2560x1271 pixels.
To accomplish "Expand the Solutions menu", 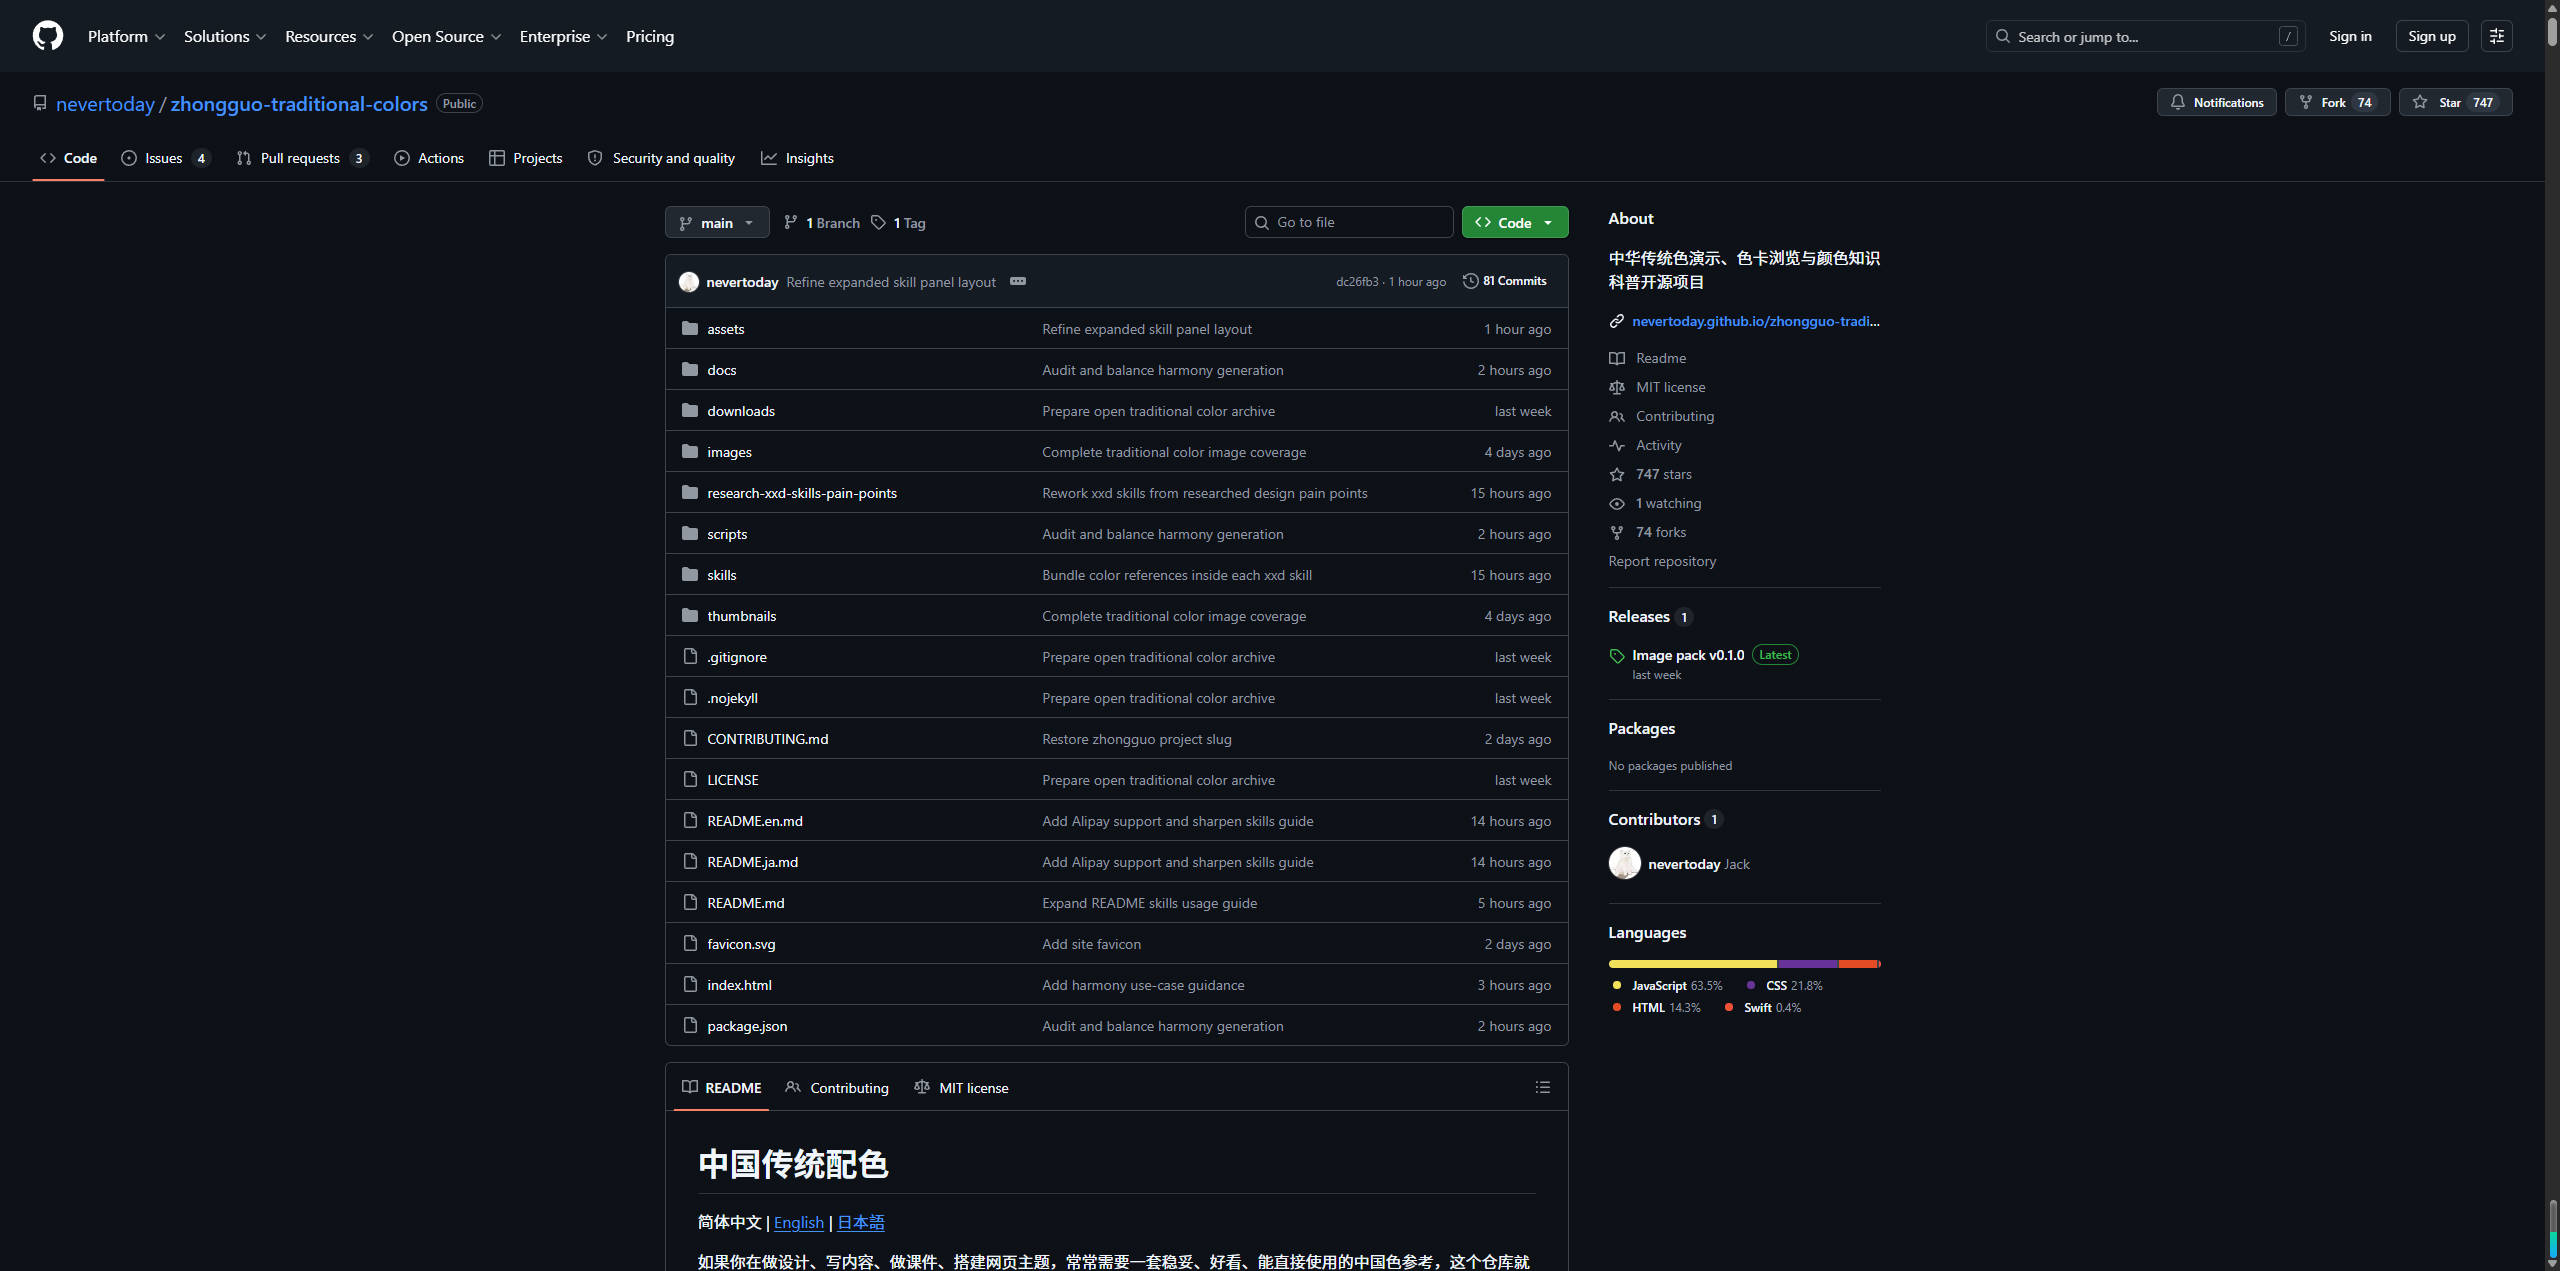I will click(225, 36).
